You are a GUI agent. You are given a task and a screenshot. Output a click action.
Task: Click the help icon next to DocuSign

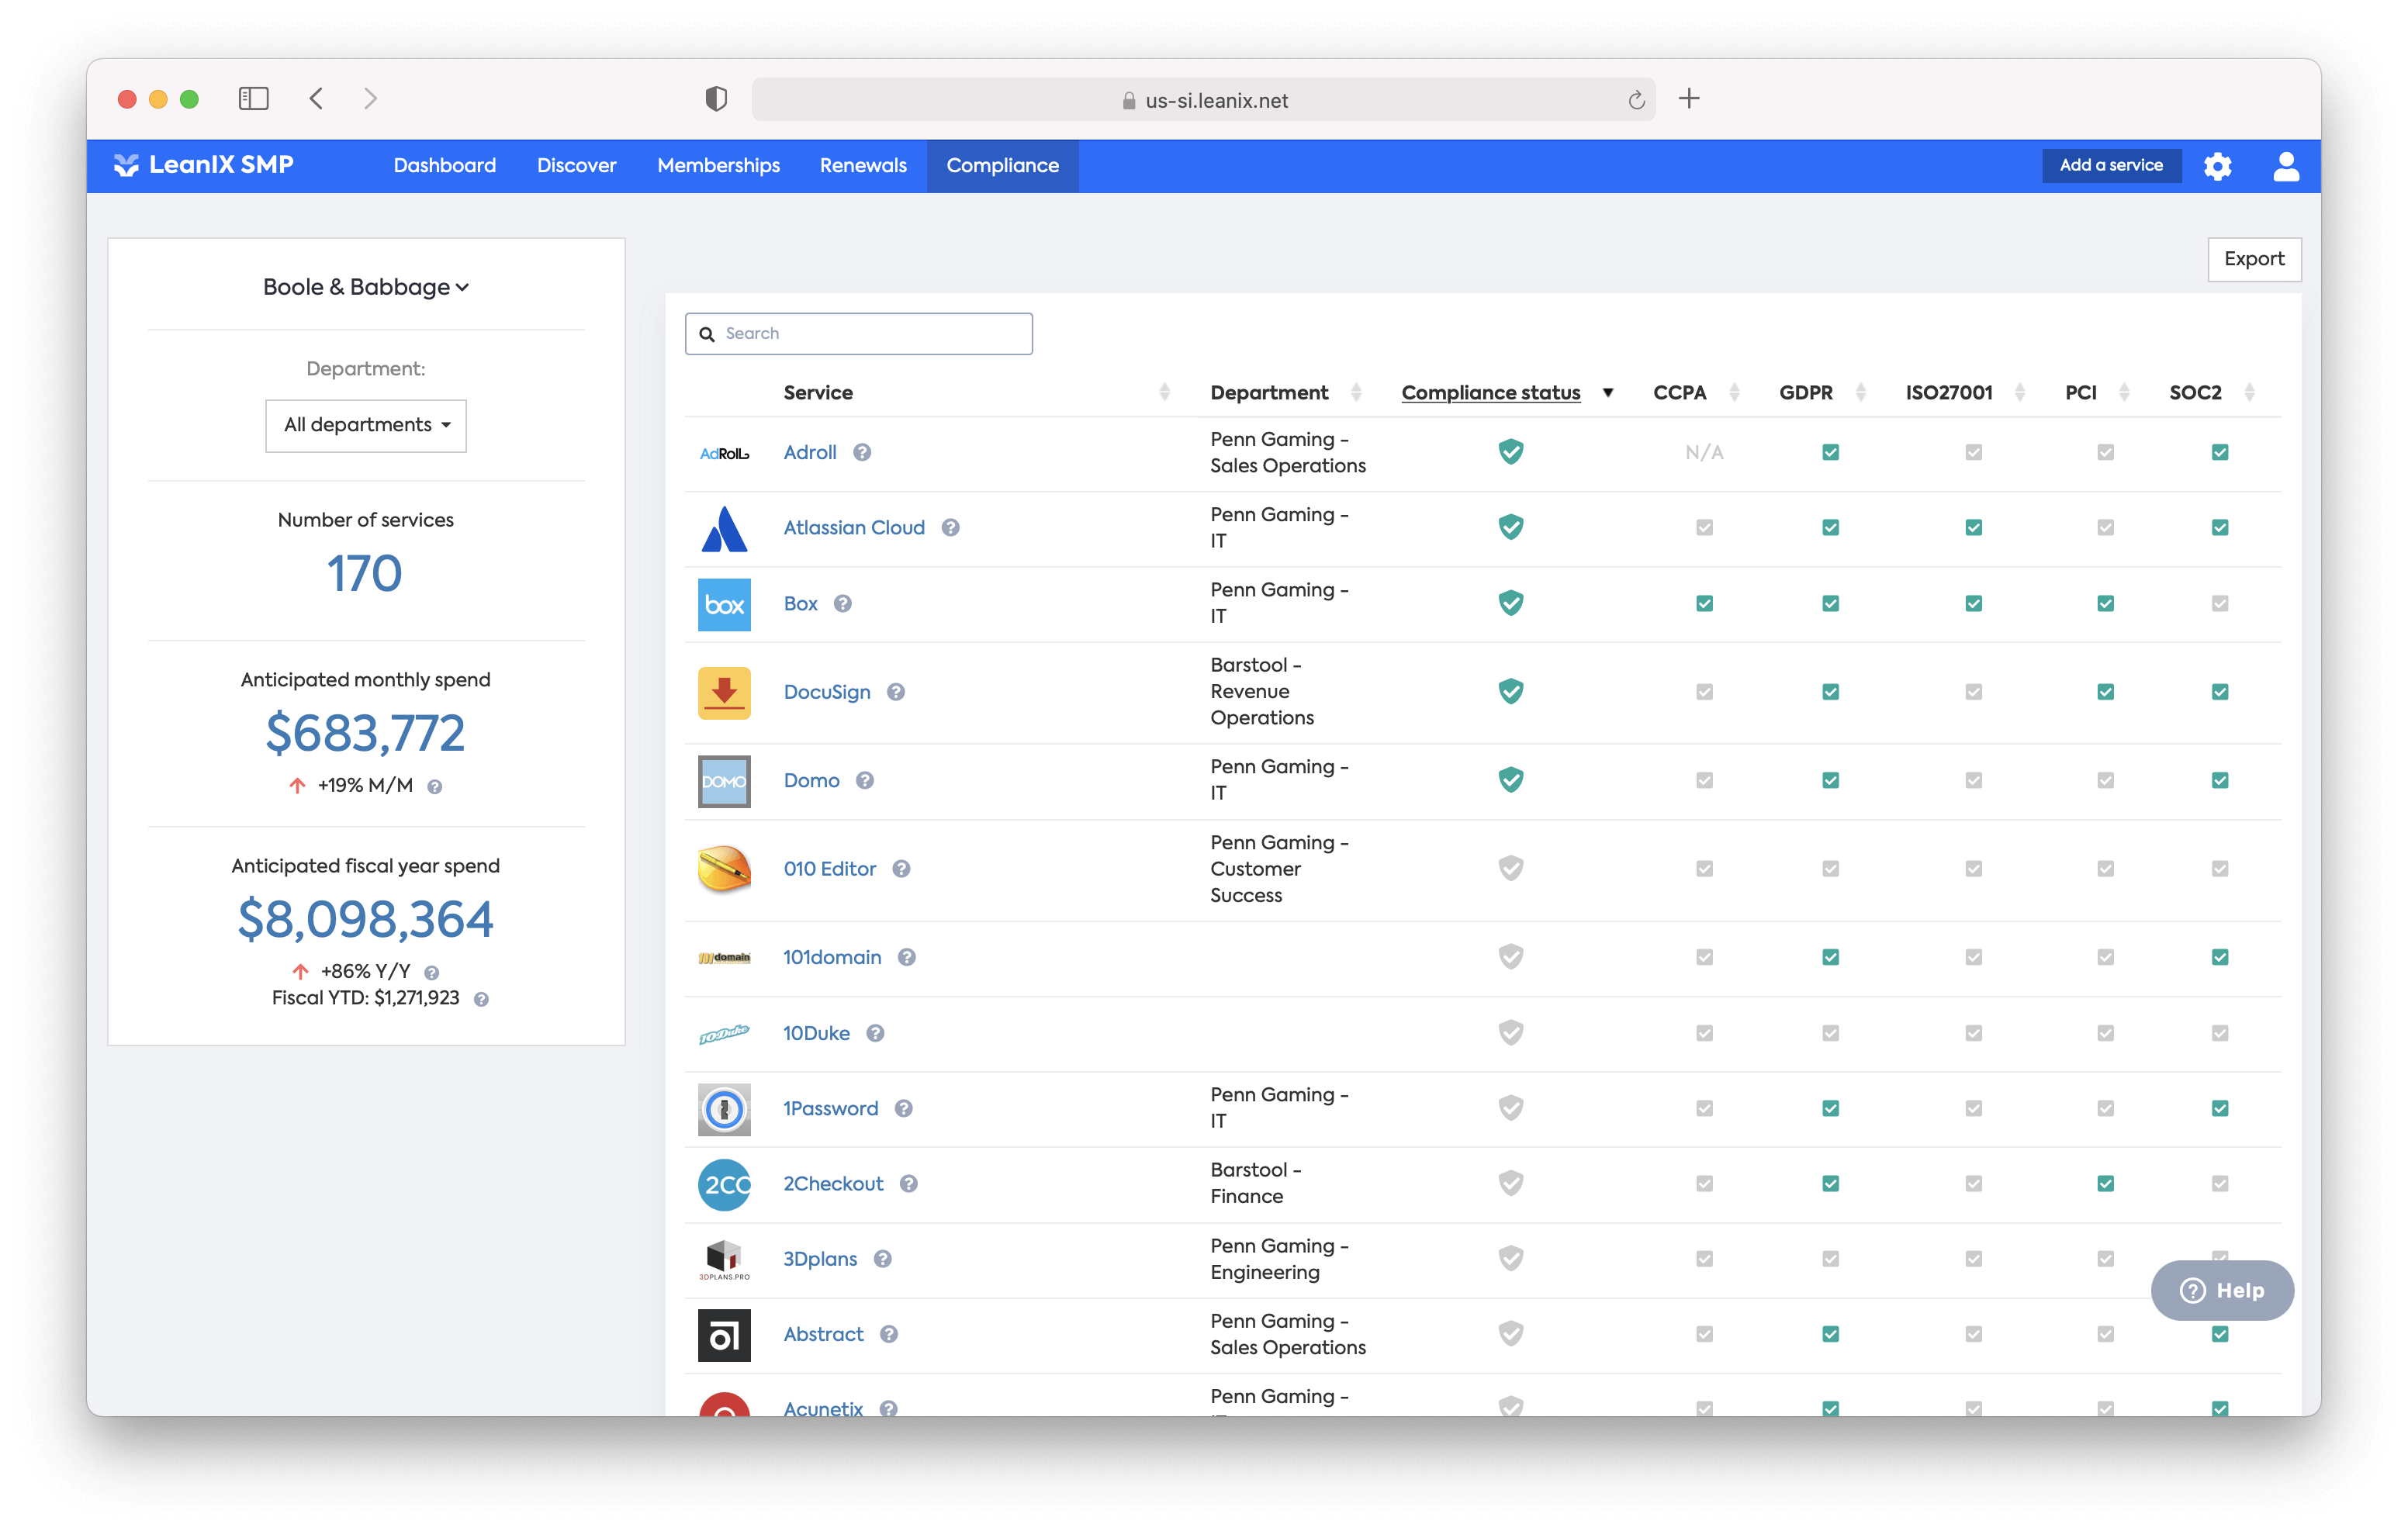point(896,692)
